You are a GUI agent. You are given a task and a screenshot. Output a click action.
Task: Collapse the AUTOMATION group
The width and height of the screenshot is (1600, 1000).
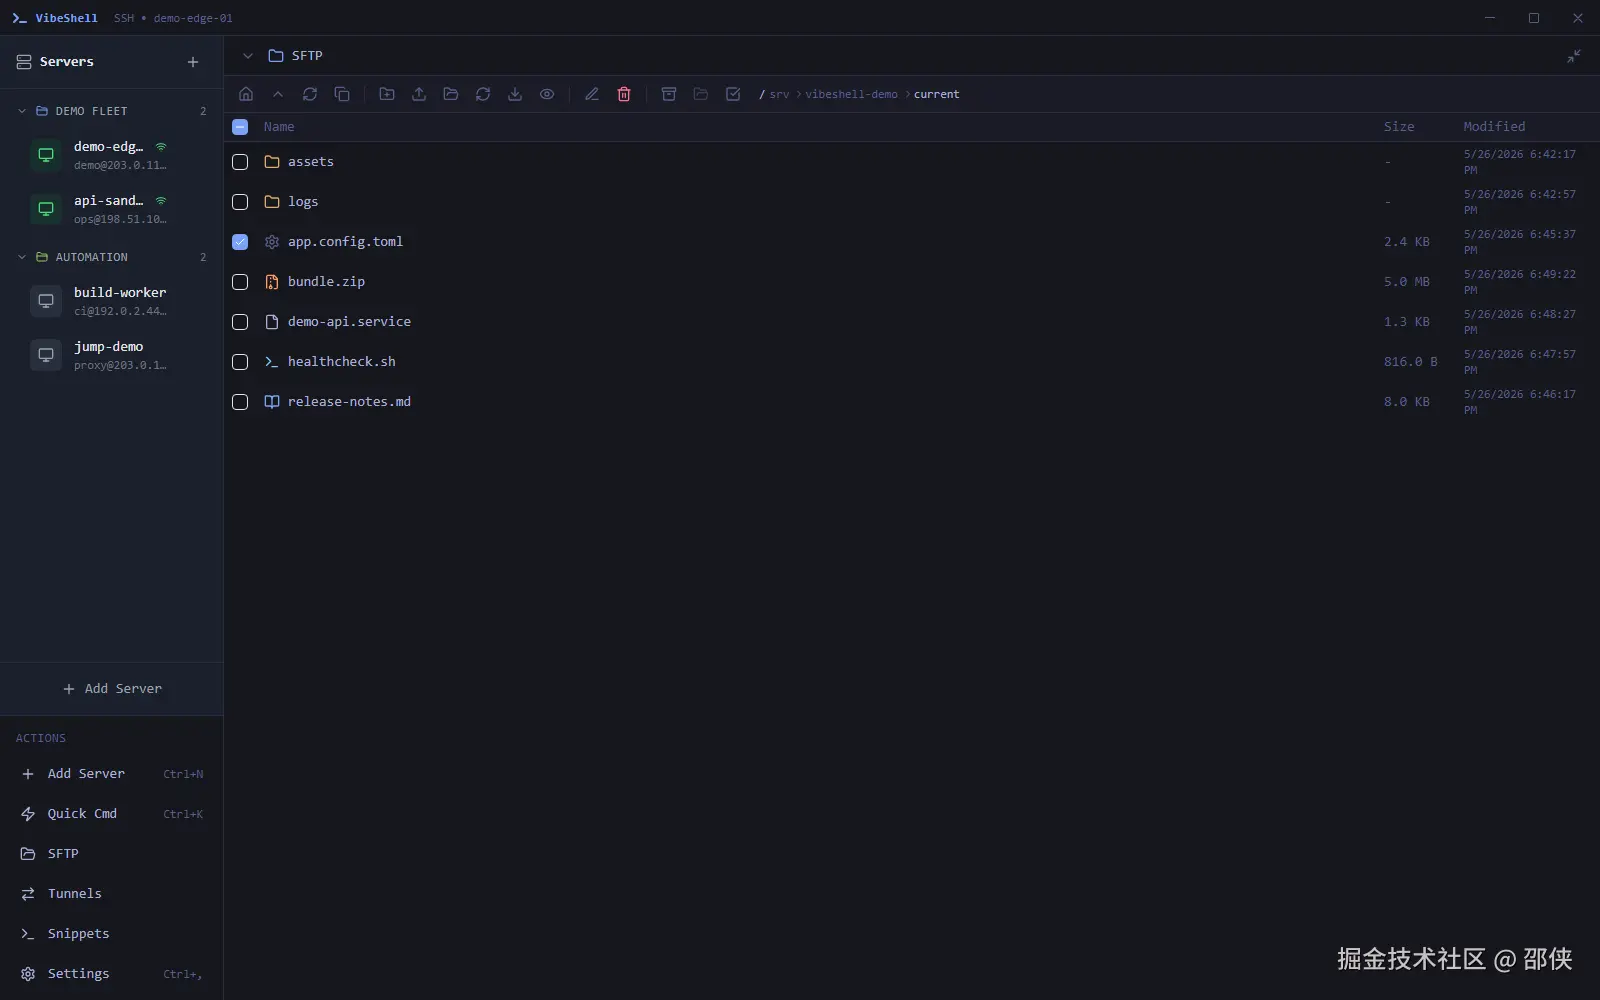coord(22,257)
